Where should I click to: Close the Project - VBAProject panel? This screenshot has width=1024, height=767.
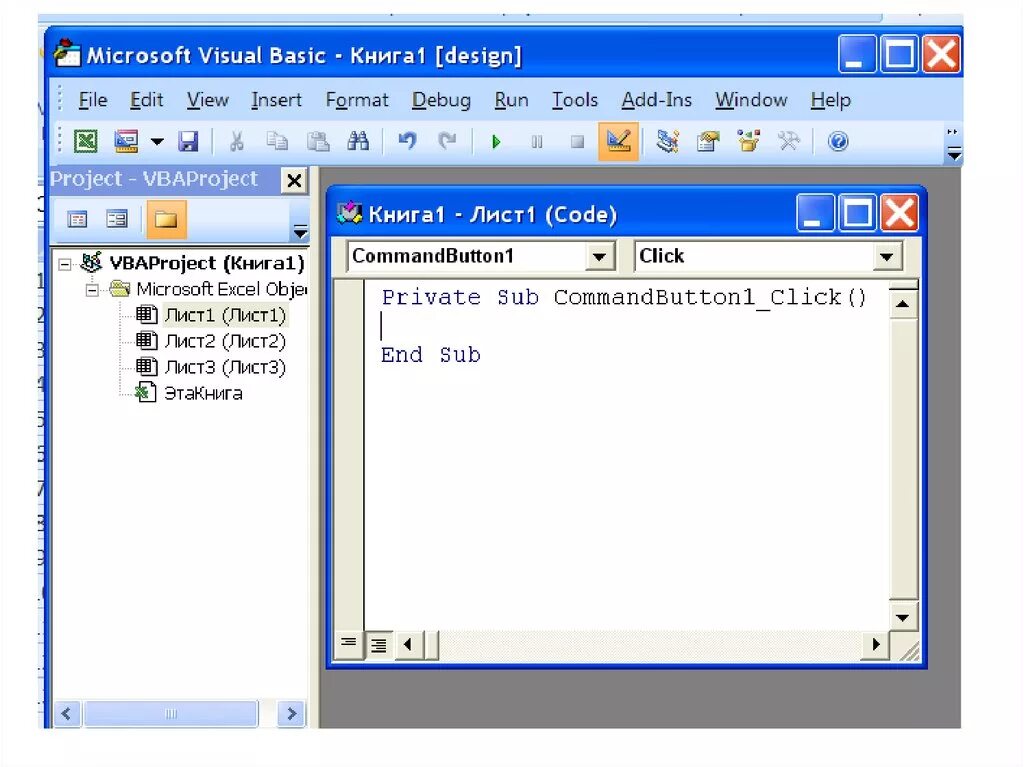tap(295, 180)
